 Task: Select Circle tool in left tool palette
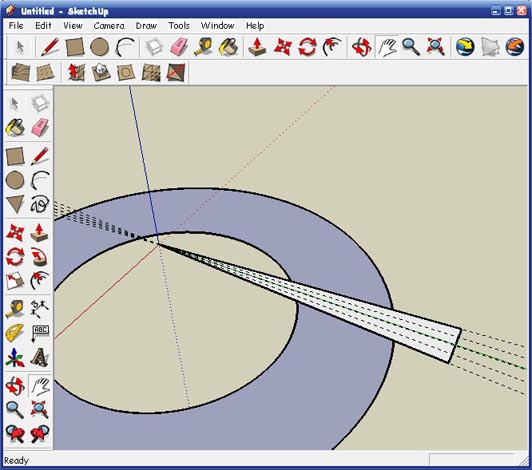point(15,180)
